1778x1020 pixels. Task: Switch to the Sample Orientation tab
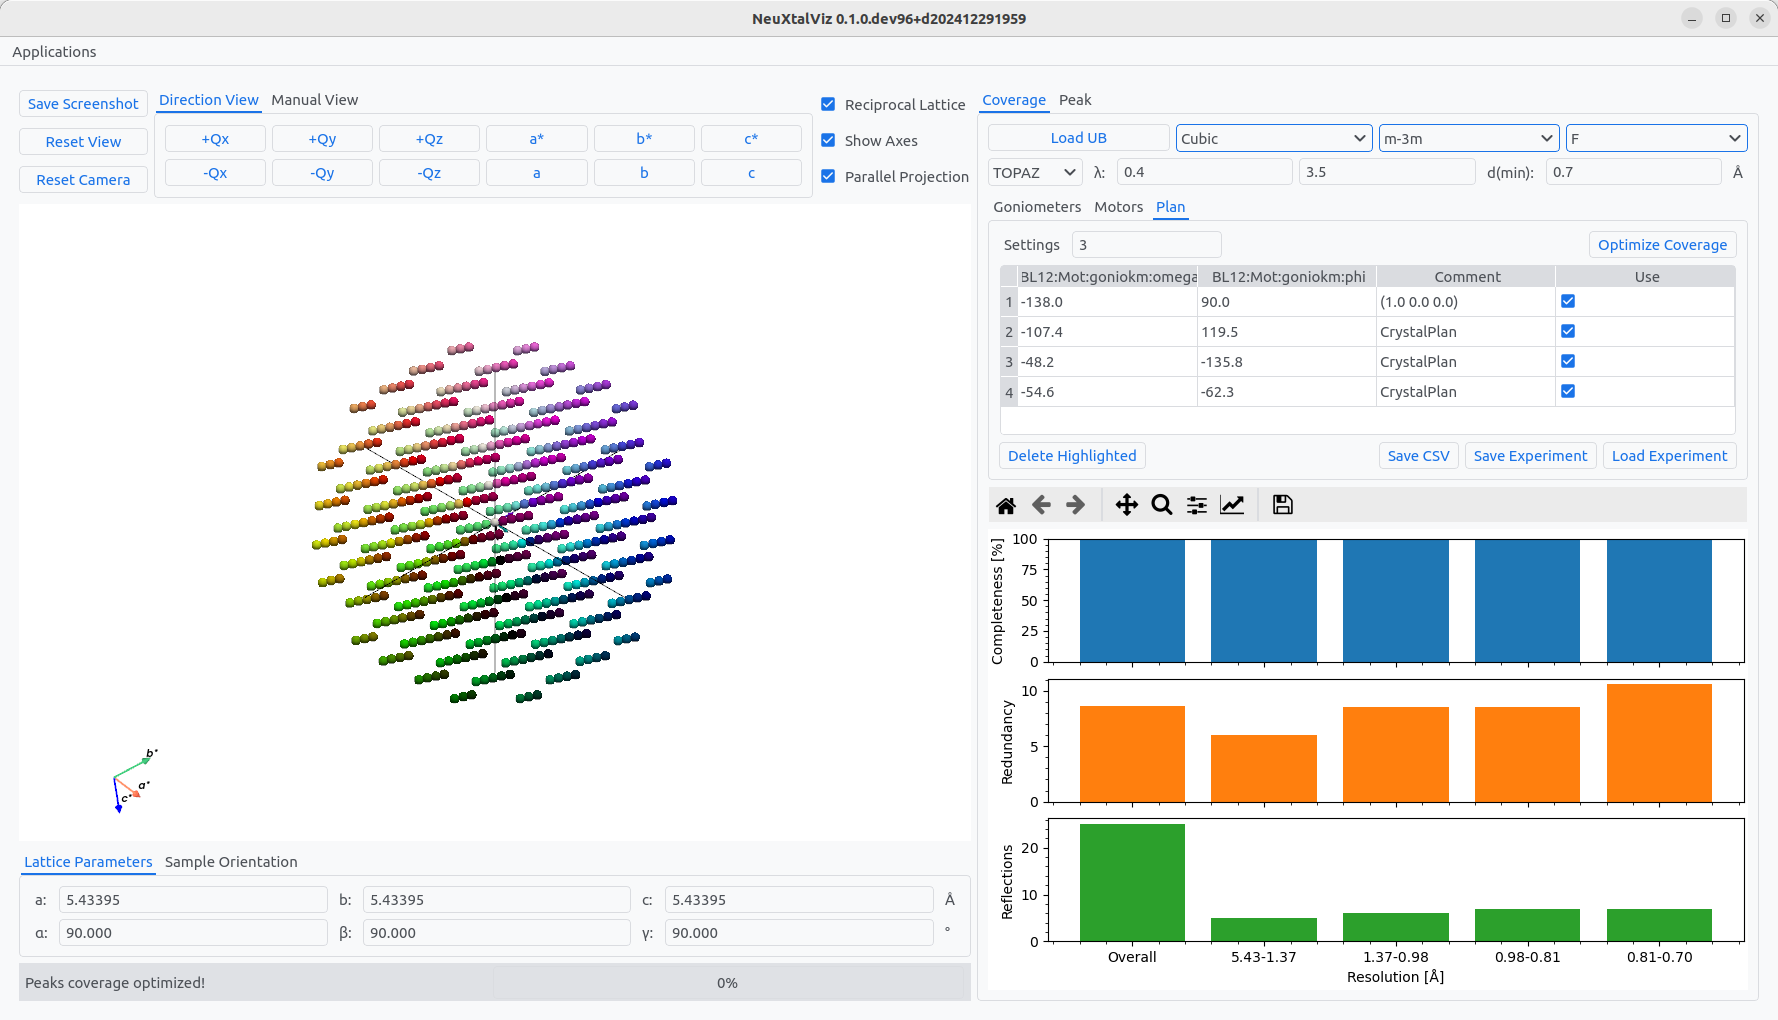(x=231, y=862)
